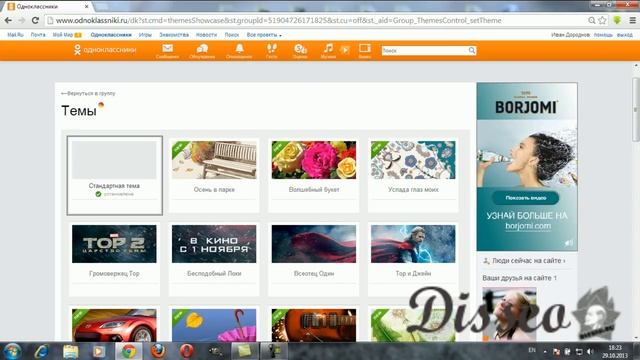Screen dimensions: 640x360
Task: Click the EN language indicator in tray
Action: coord(532,351)
